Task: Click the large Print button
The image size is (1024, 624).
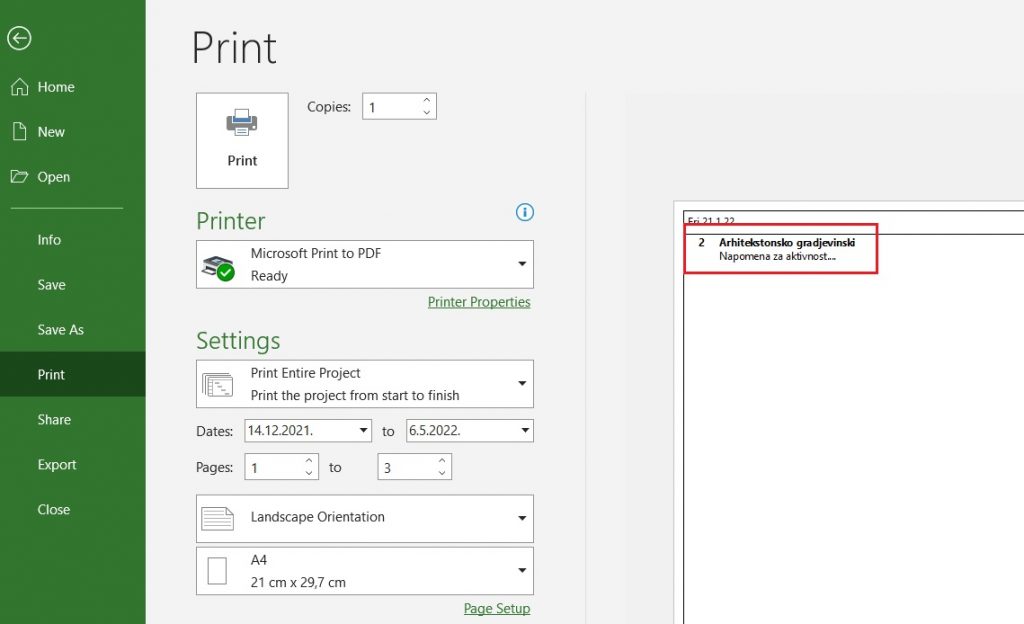Action: (242, 141)
